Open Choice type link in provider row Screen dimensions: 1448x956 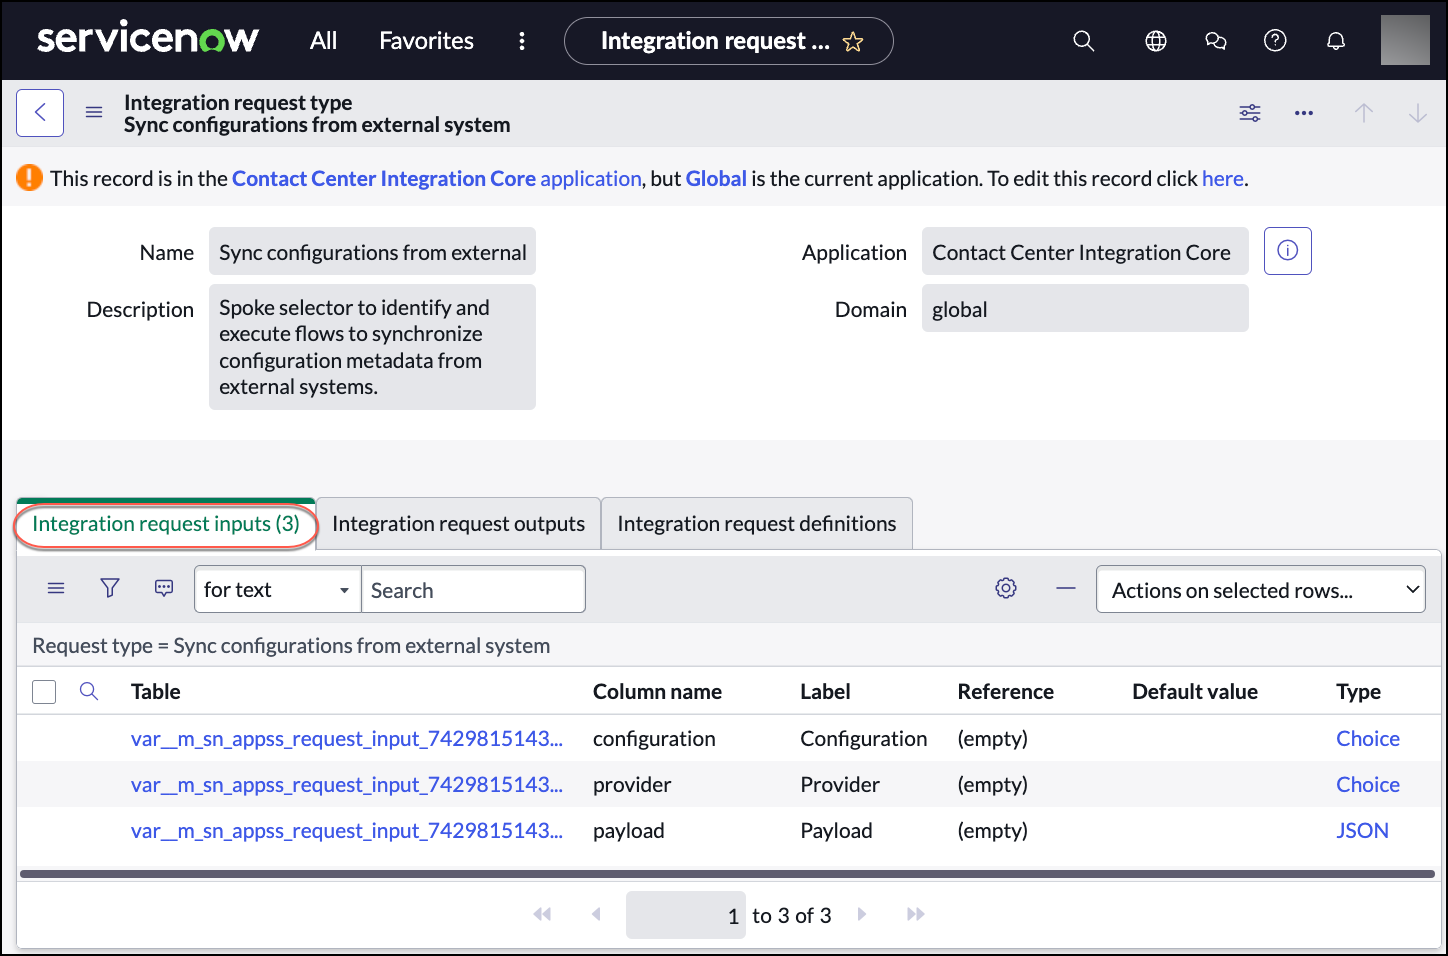pos(1368,784)
